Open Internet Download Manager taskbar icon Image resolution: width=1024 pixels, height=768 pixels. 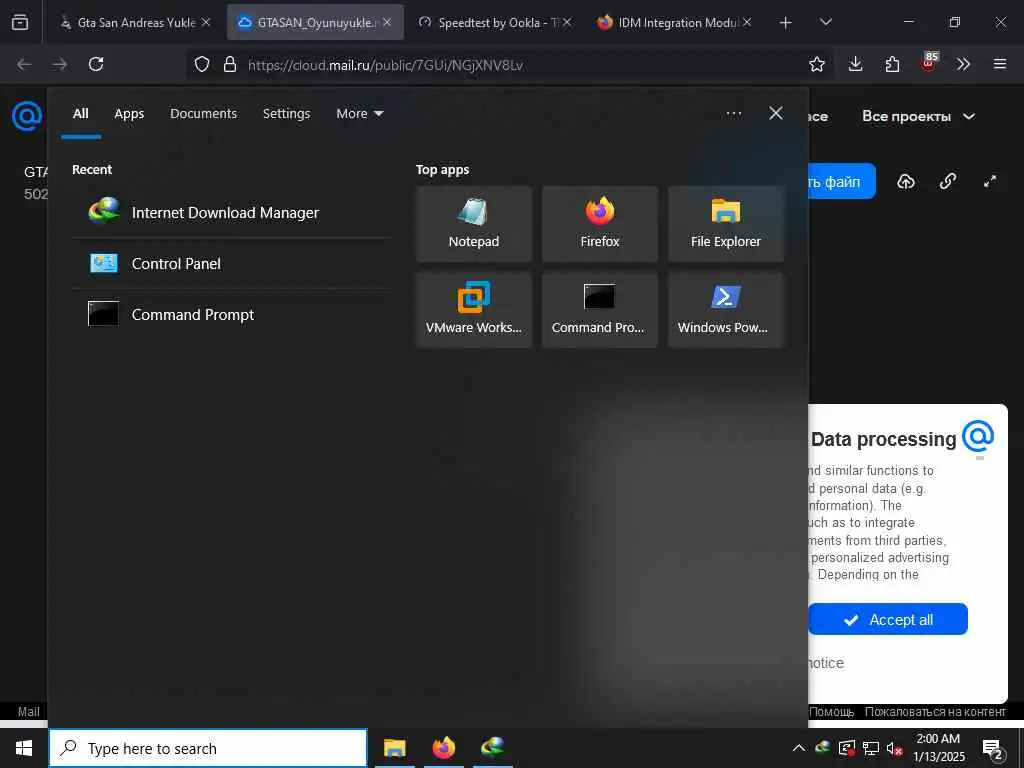pos(492,748)
